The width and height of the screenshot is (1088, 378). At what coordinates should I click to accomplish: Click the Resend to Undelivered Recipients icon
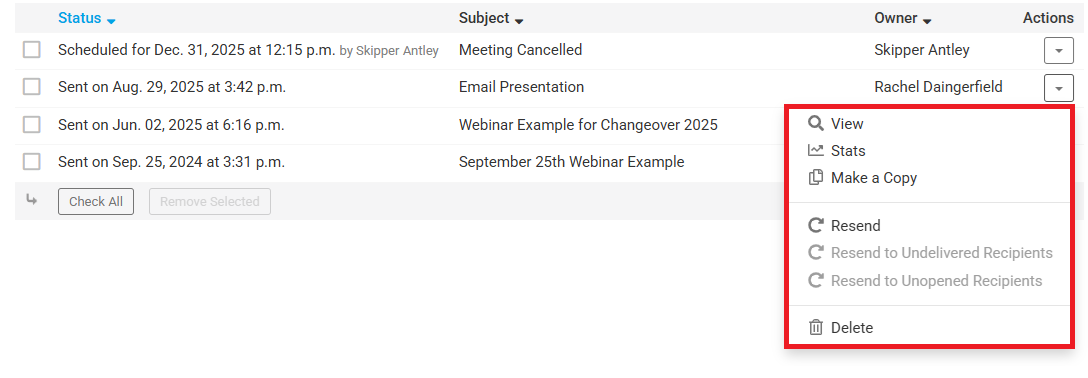tap(816, 252)
